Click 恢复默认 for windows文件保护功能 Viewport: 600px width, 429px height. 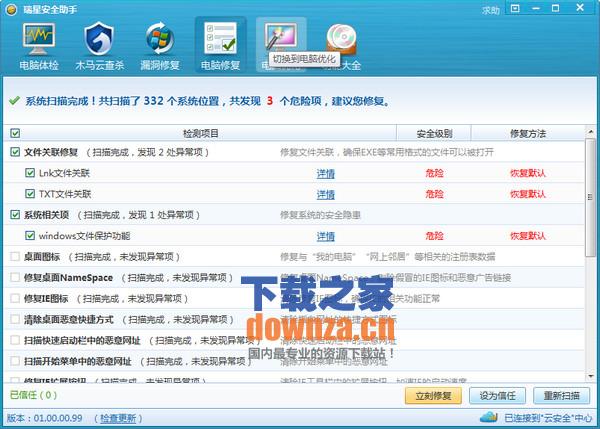(528, 236)
